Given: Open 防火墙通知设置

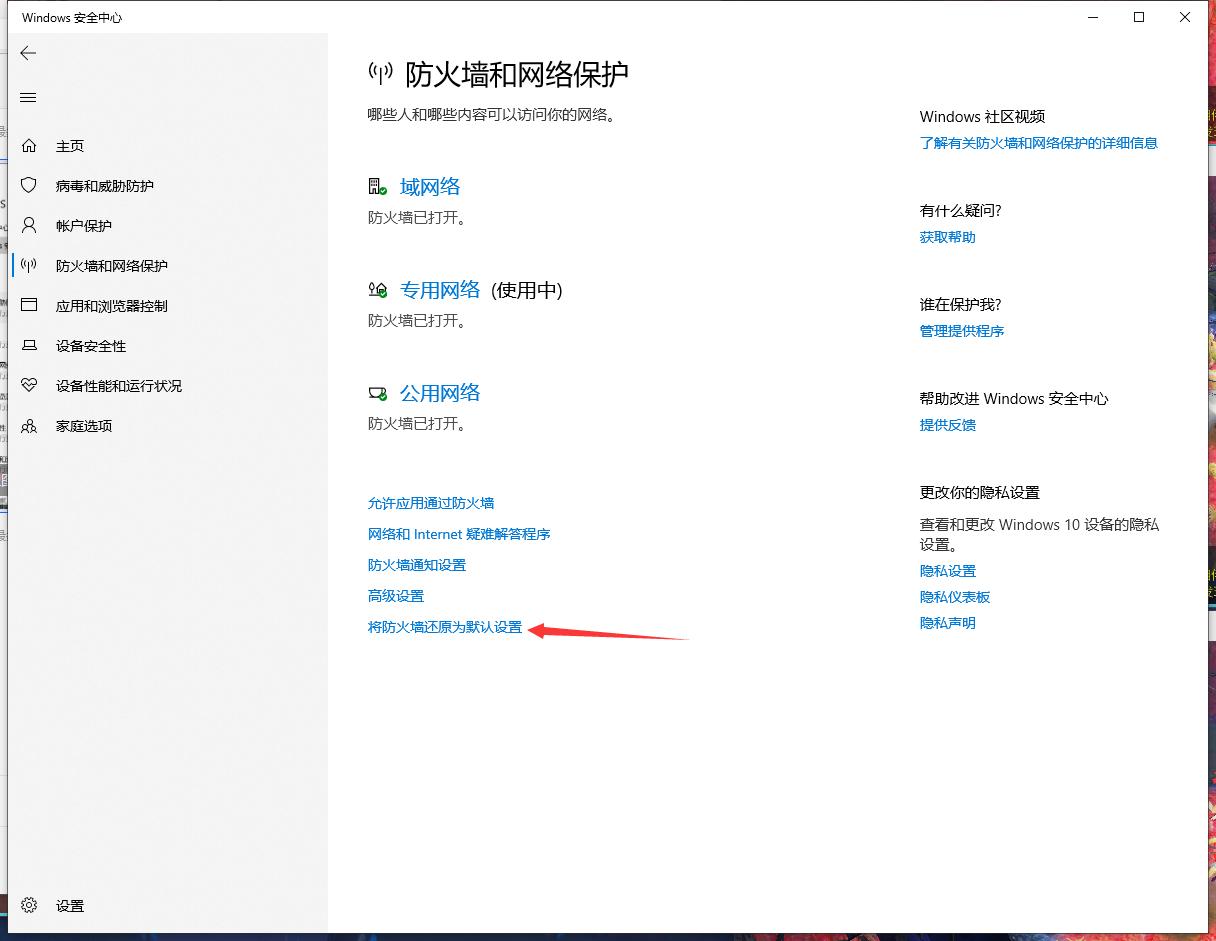Looking at the screenshot, I should [416, 565].
